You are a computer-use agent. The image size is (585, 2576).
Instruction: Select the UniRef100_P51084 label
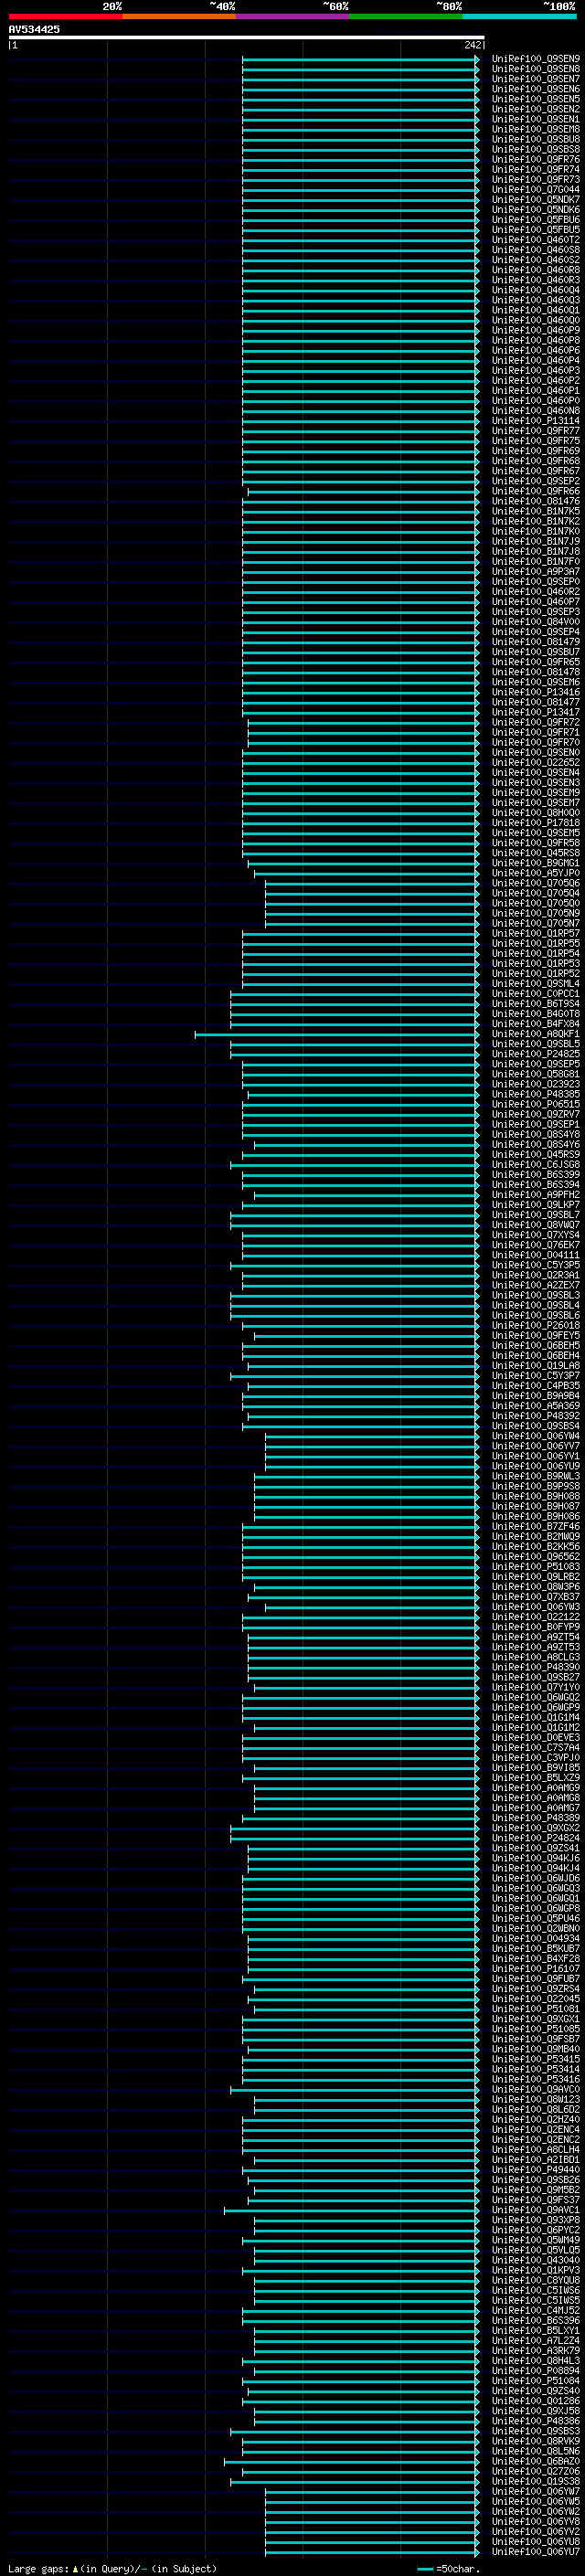point(536,2381)
